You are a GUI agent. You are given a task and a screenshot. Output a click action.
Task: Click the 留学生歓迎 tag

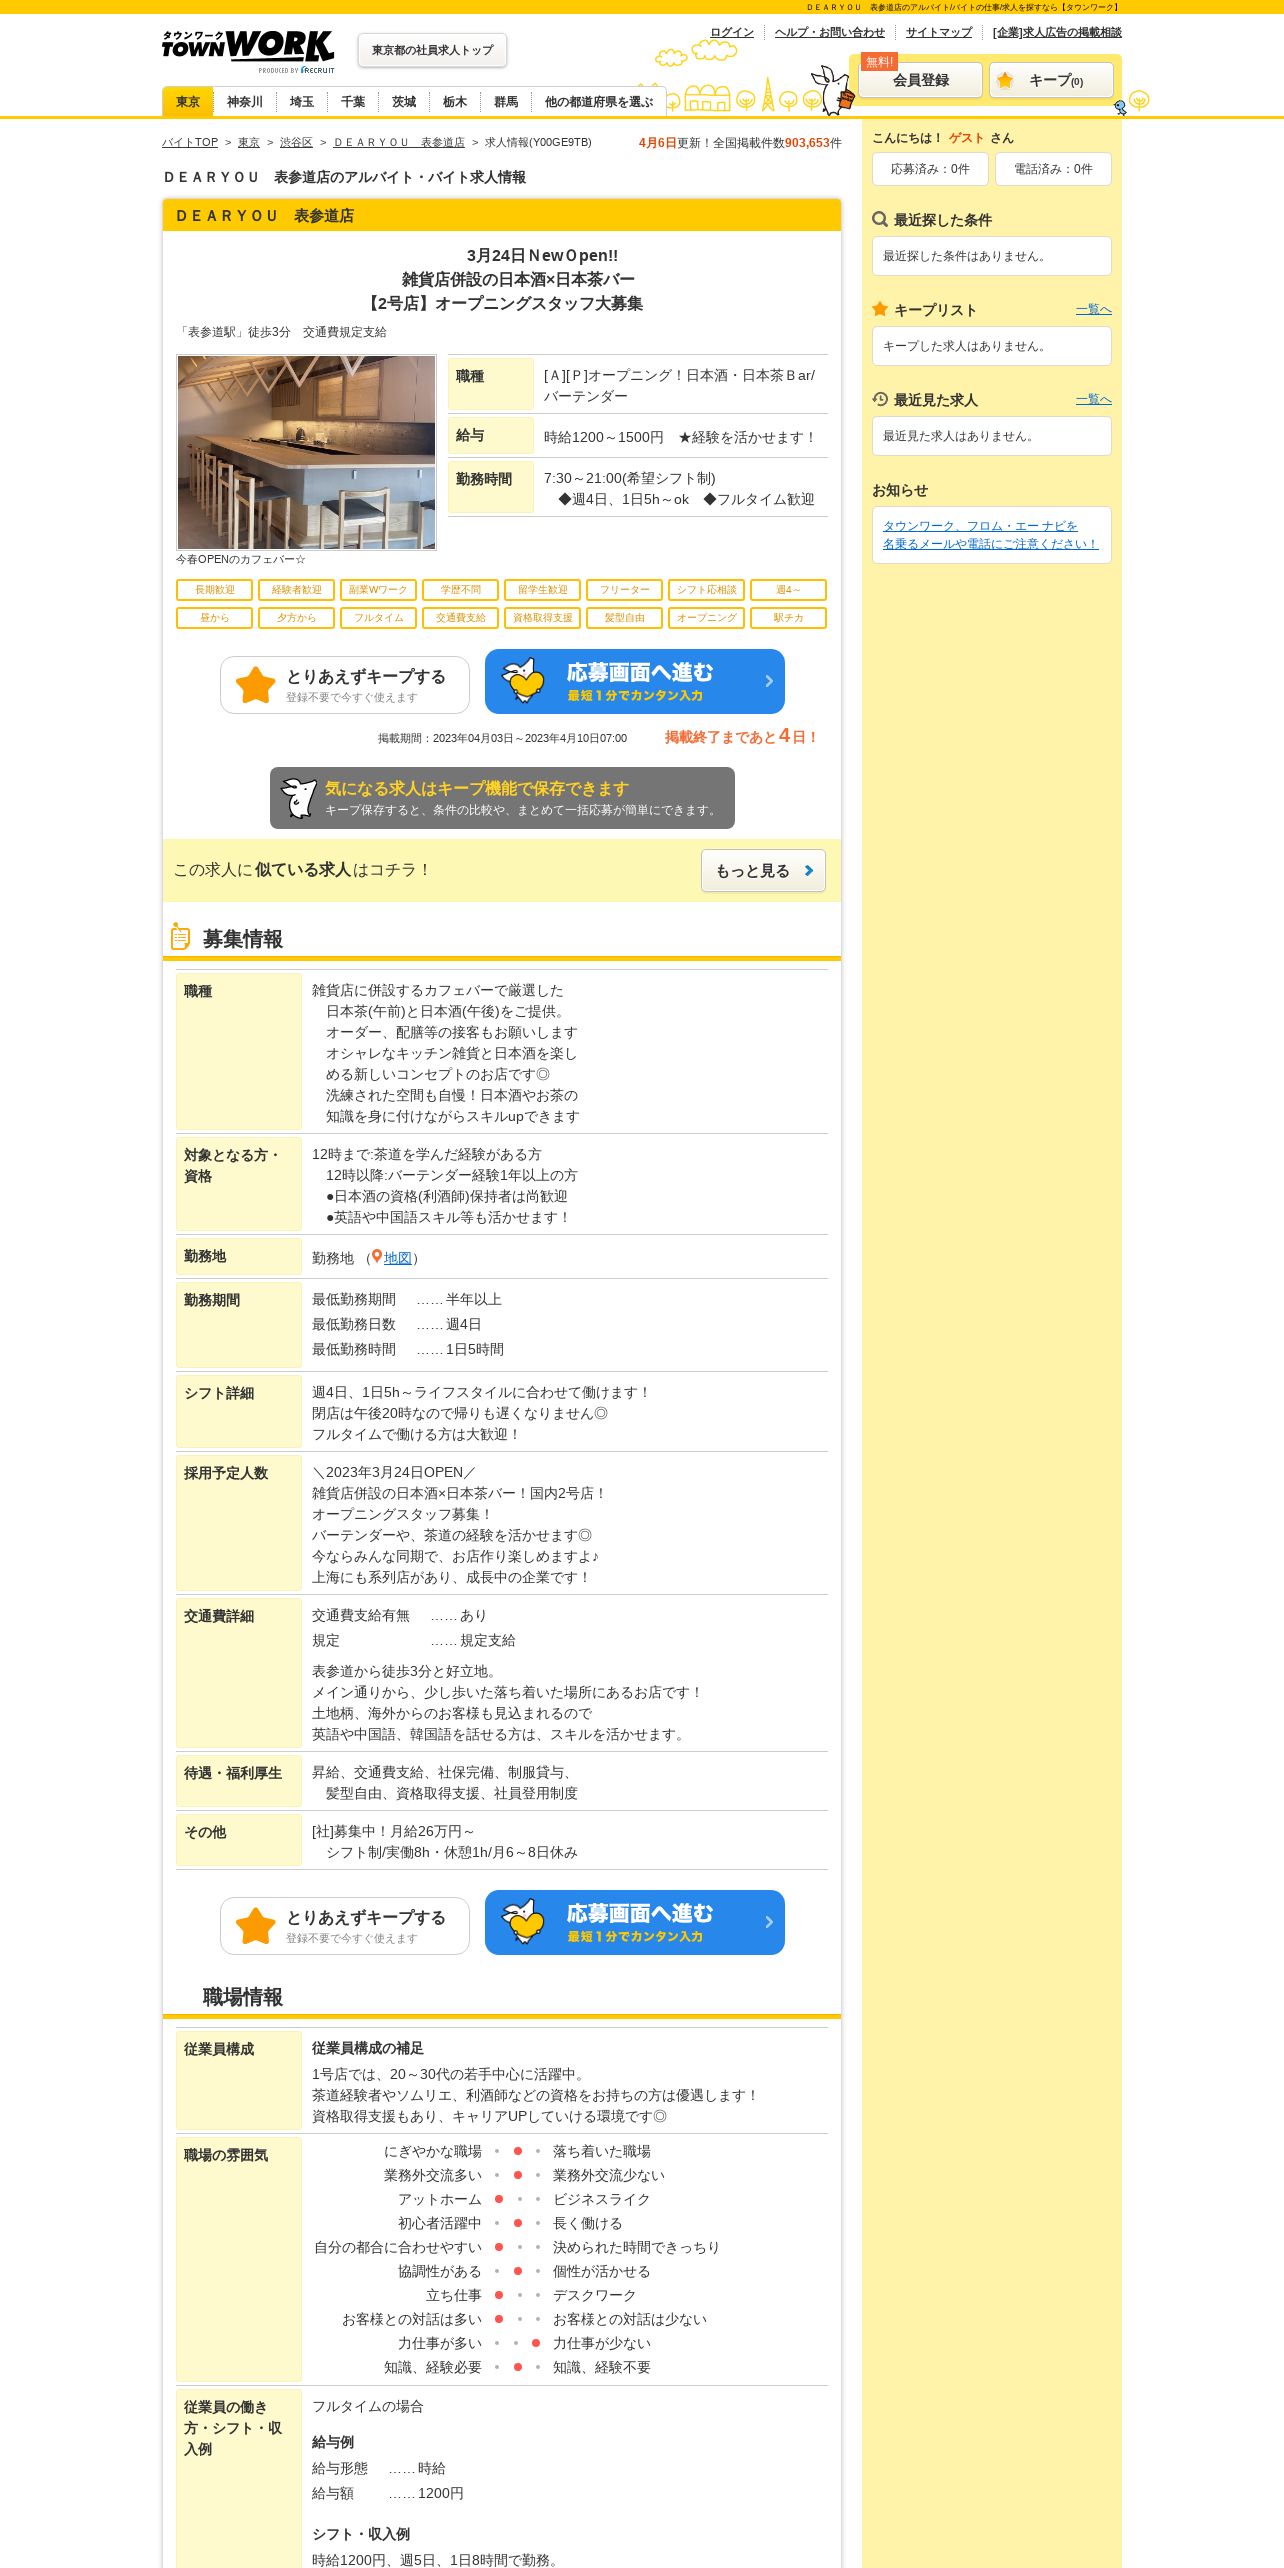point(542,590)
